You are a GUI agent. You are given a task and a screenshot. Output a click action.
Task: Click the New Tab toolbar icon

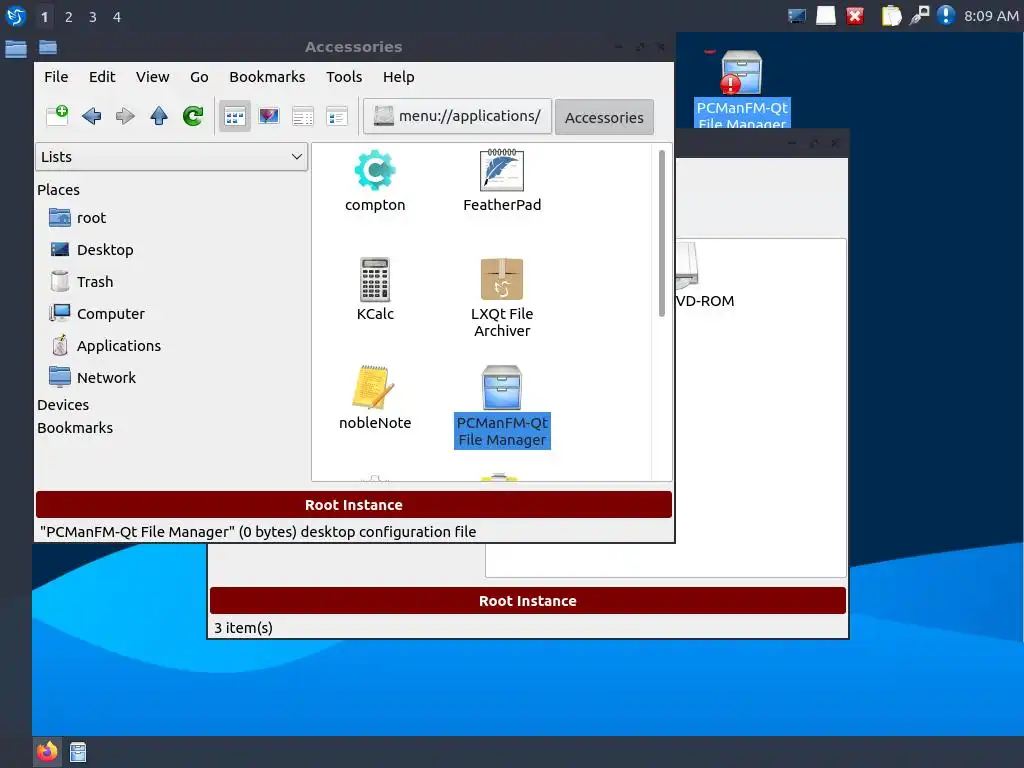tap(57, 116)
